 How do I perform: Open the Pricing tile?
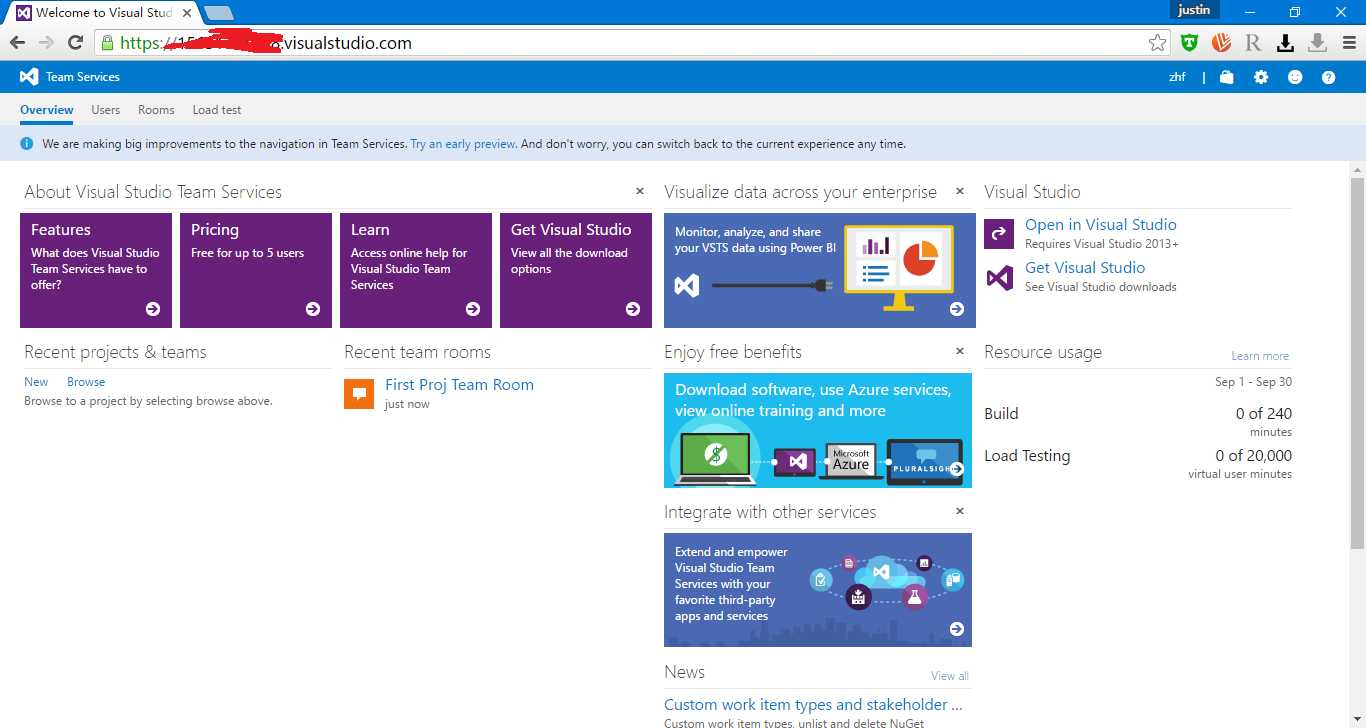[x=256, y=270]
